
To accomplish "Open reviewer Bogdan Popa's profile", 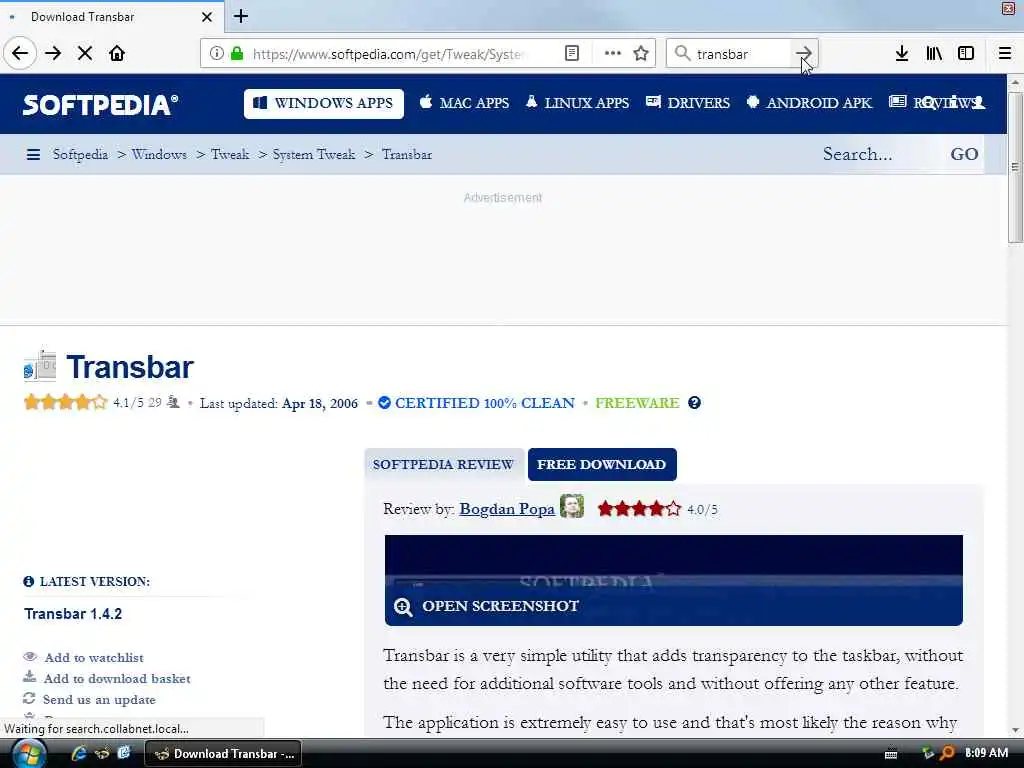I will pos(507,509).
